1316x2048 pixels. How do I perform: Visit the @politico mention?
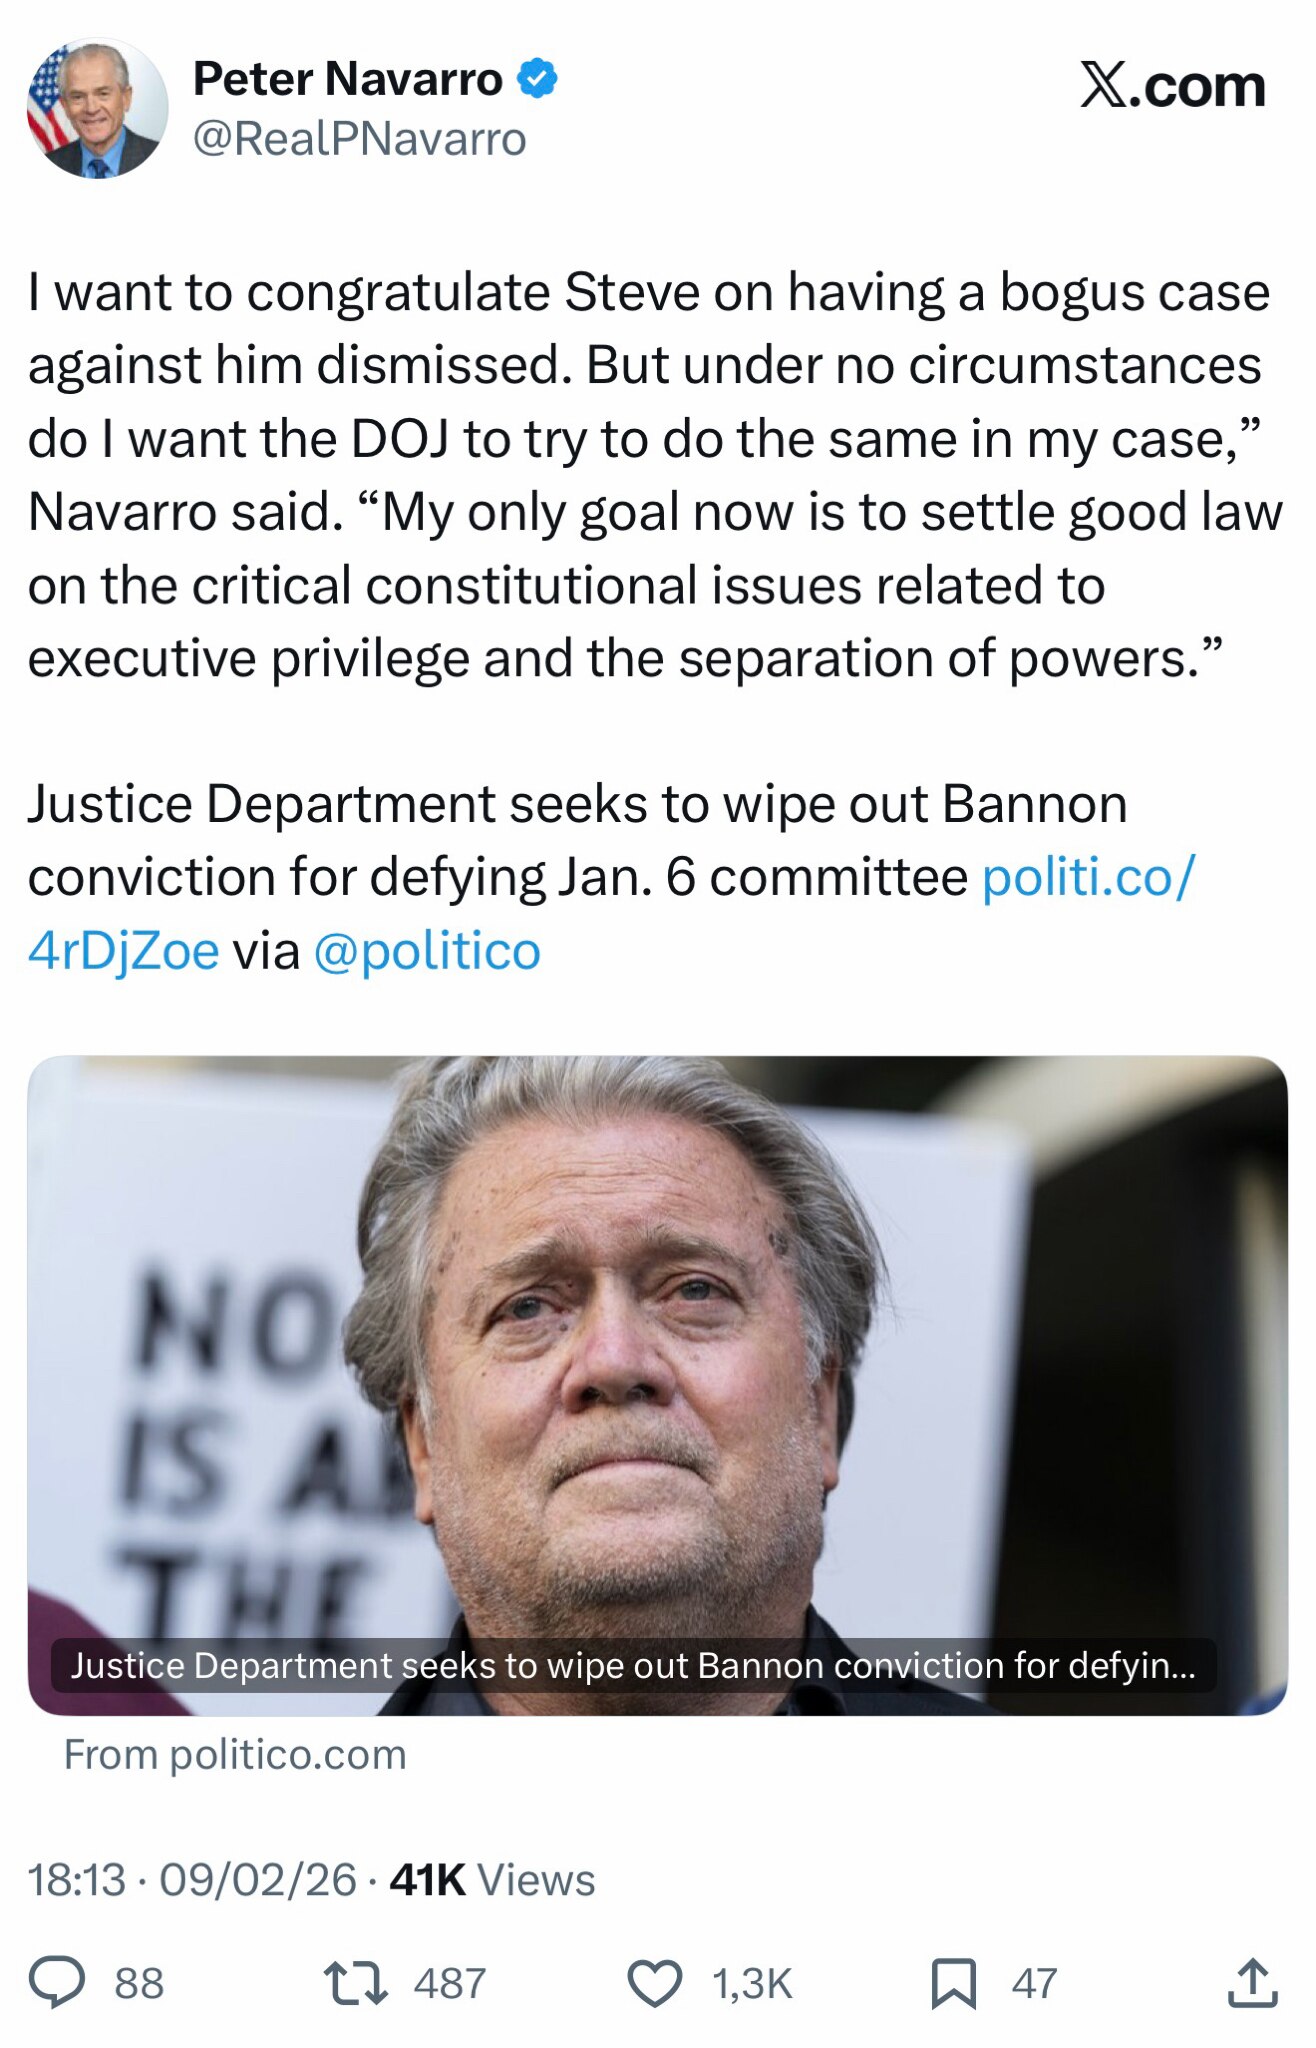coord(427,950)
